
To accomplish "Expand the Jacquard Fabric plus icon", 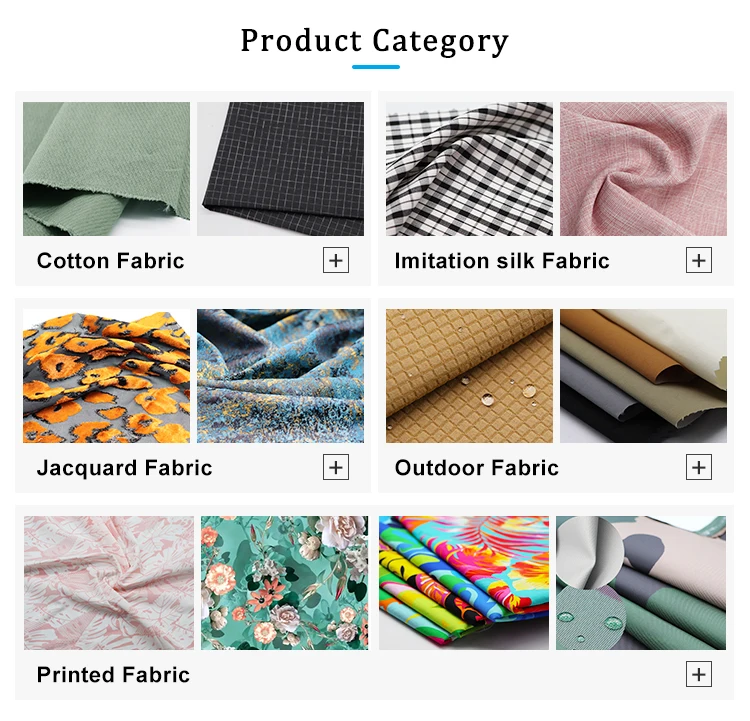I will point(336,467).
